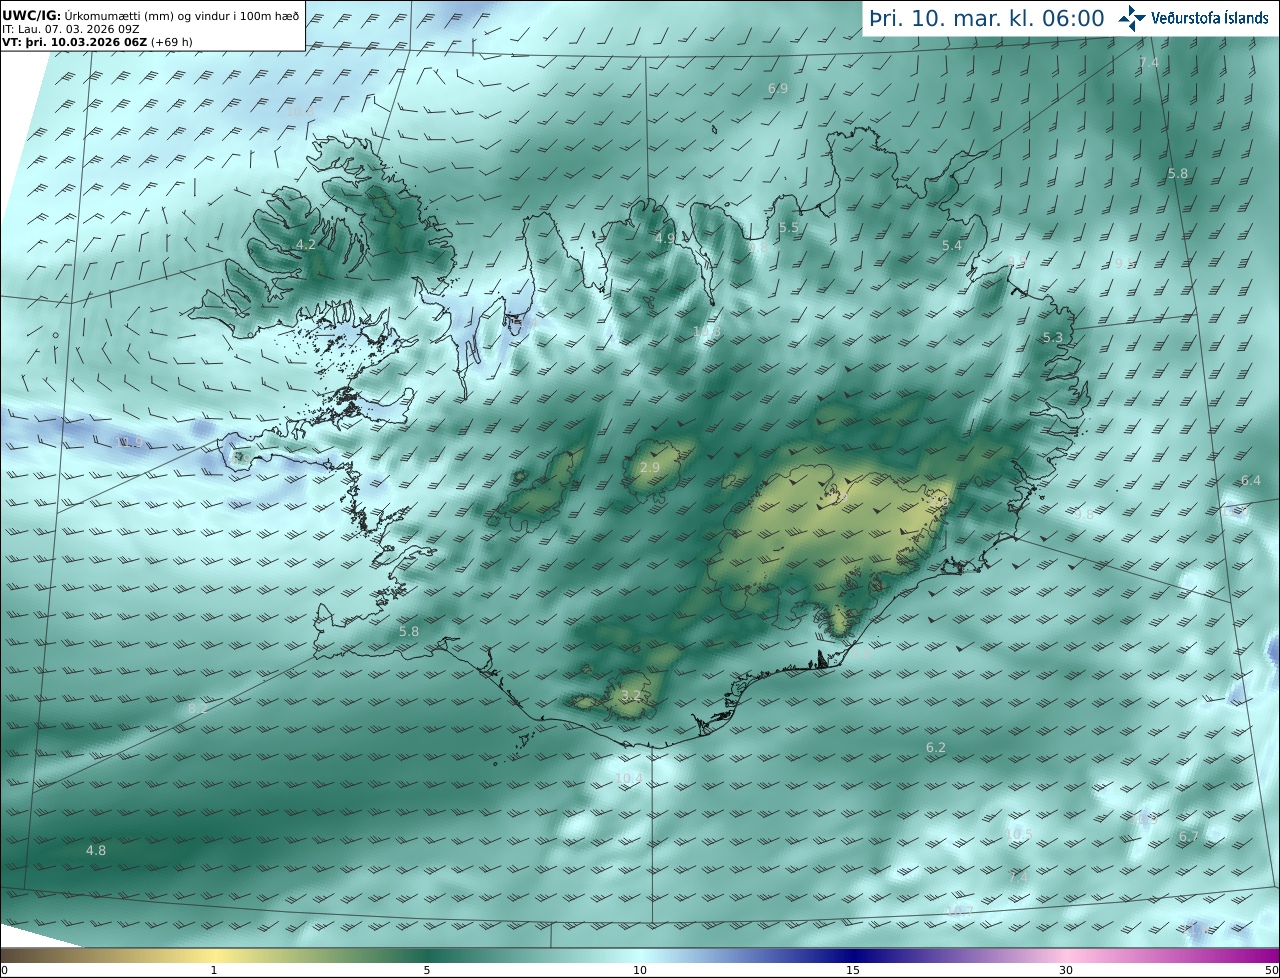Click the IT: Lau. 07. 03. 2026 09Z line

[70, 29]
